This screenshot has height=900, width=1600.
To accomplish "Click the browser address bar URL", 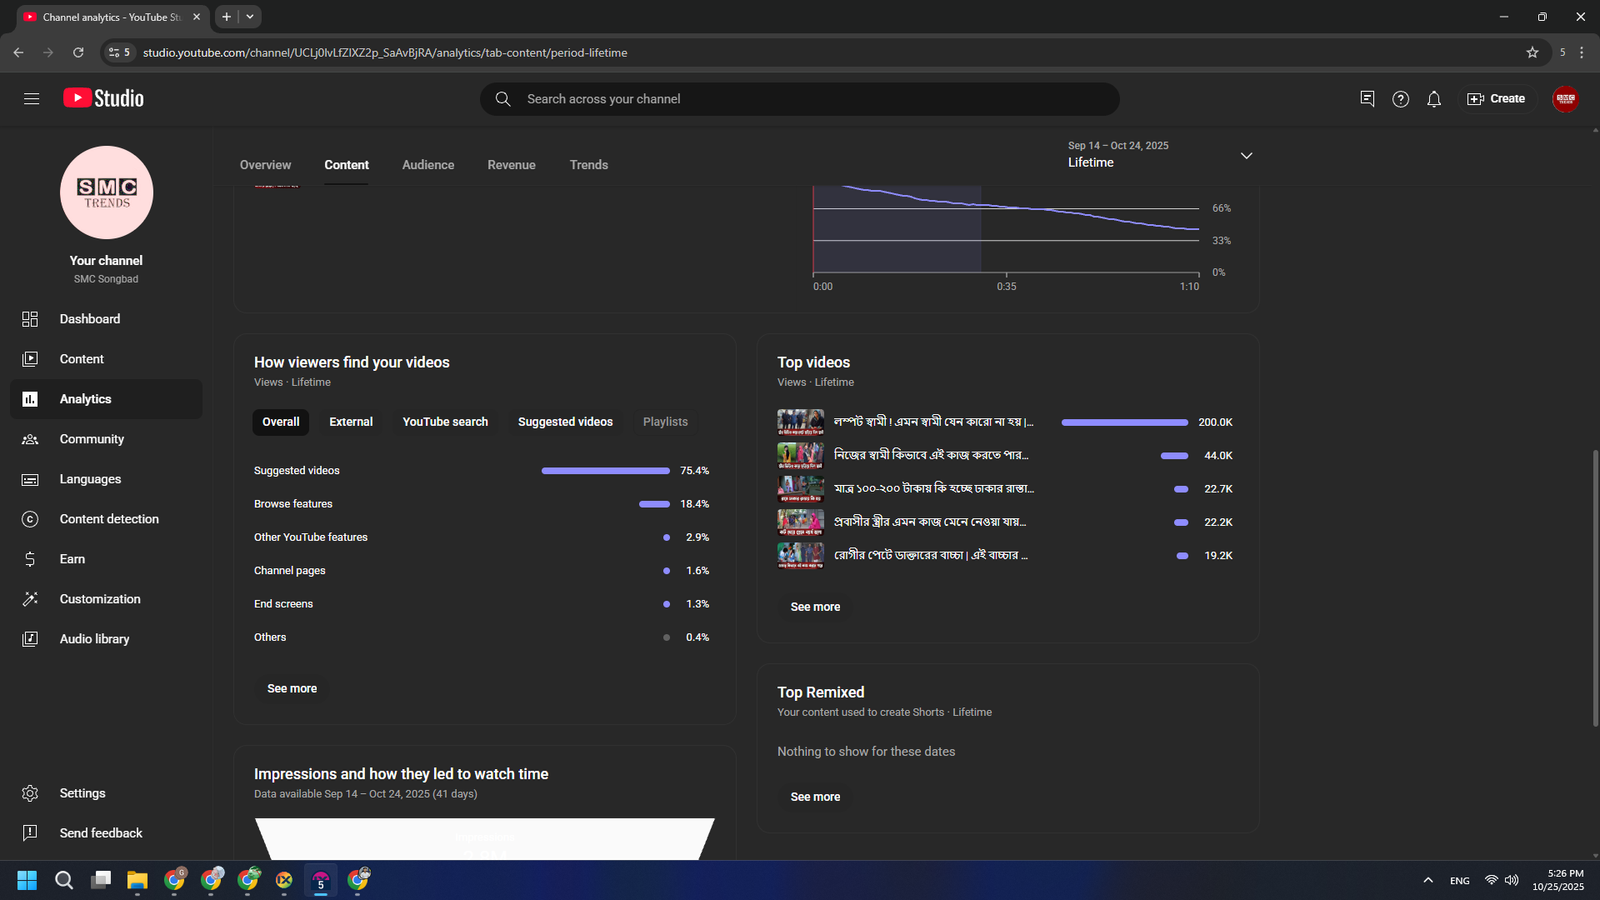I will pyautogui.click(x=385, y=52).
